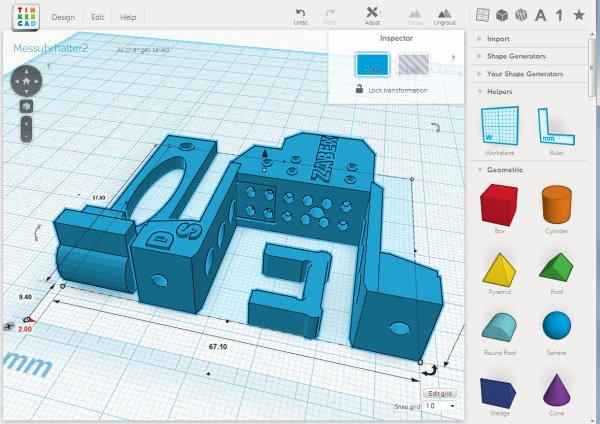Ungroup the selected shapes
Screen dimensions: 600x424
pyautogui.click(x=445, y=17)
